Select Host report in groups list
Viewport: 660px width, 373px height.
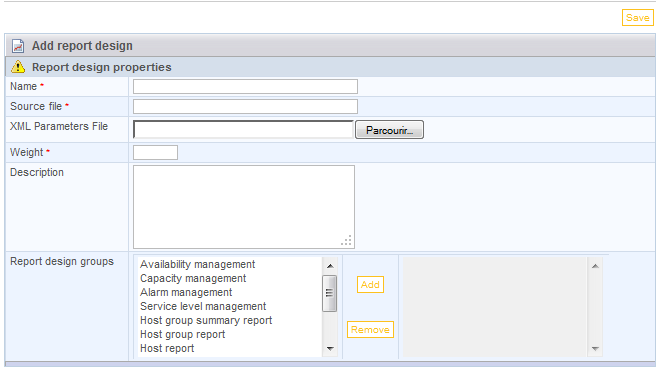click(x=167, y=348)
